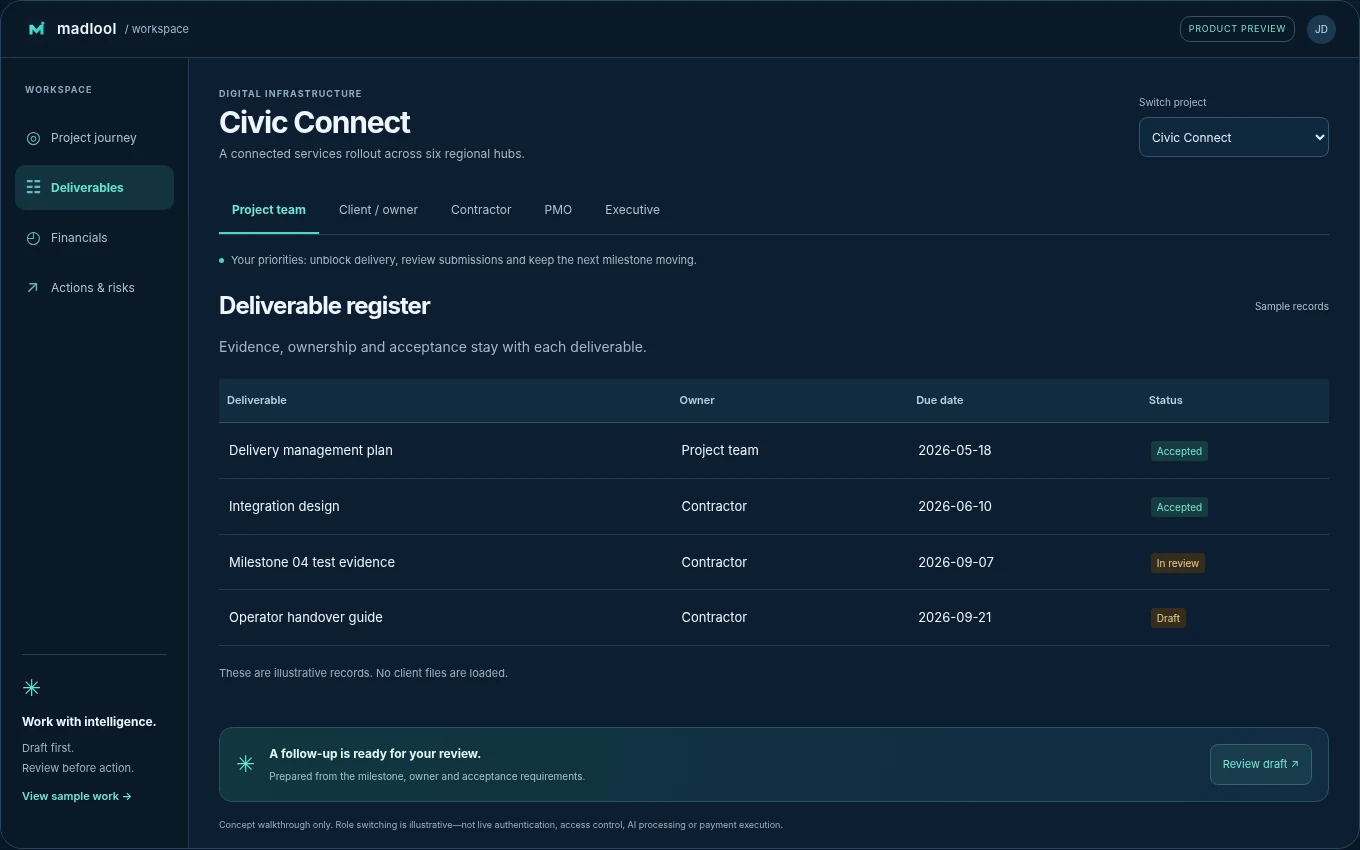Click the / workspace breadcrumb text
This screenshot has height=850, width=1360.
[x=157, y=29]
